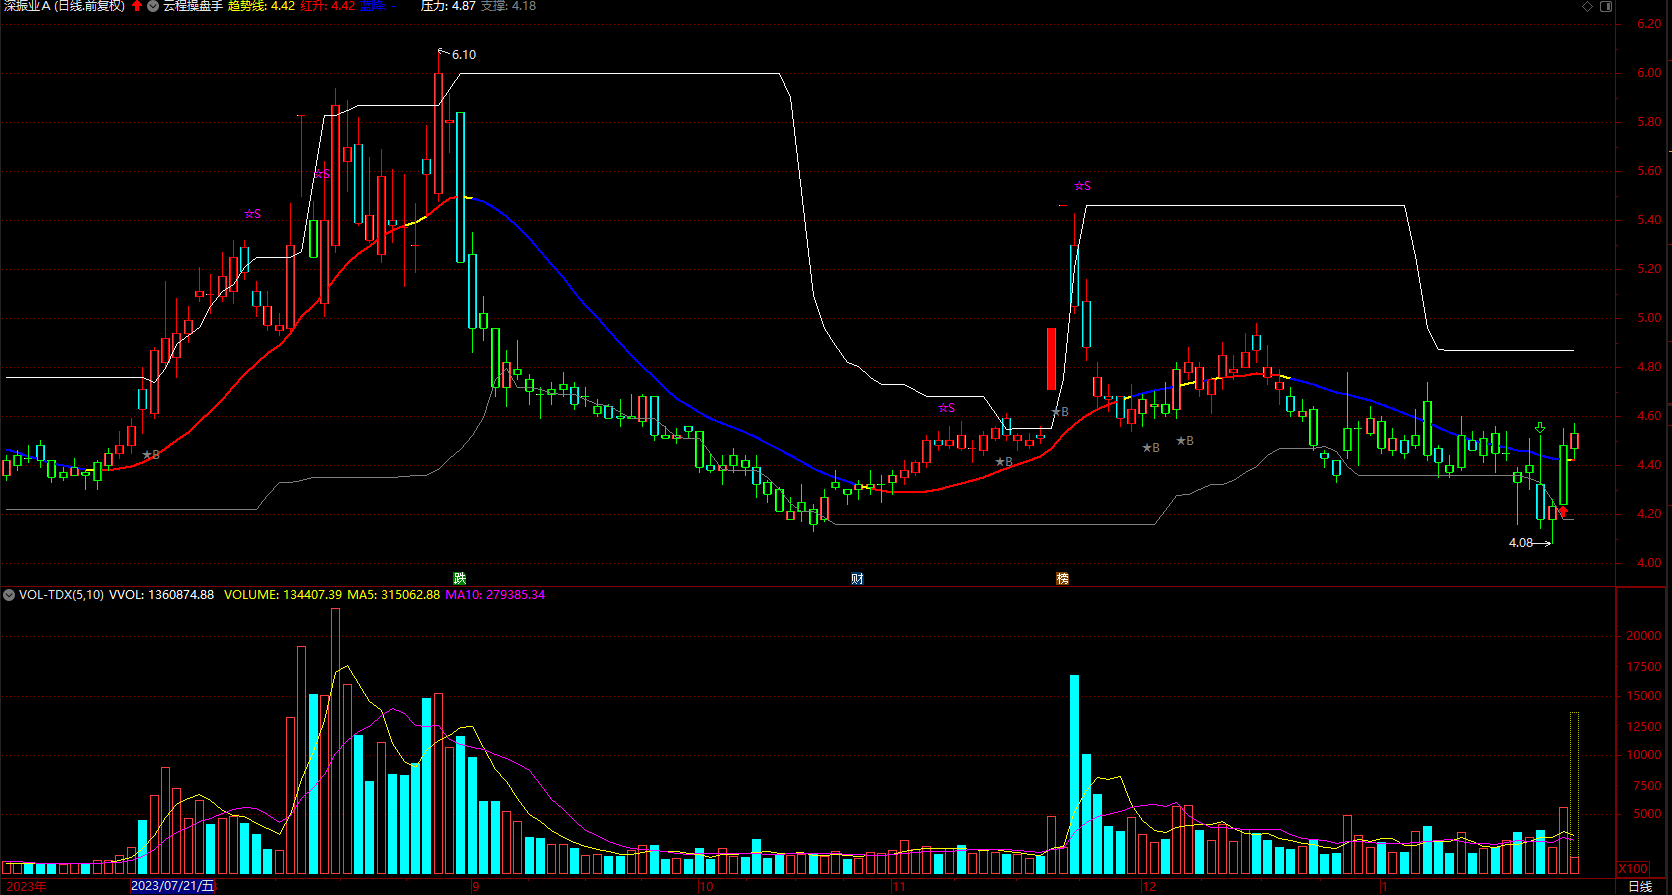Click the 10000 volume axis label
The image size is (1672, 895).
tap(1644, 755)
